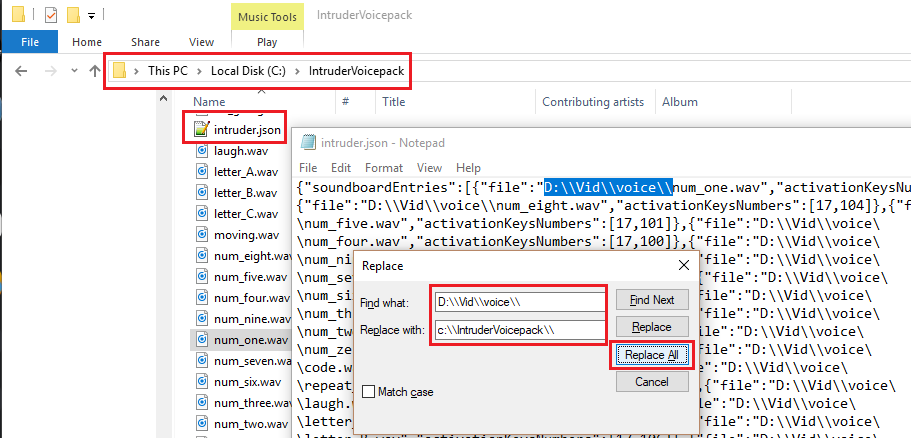Click the Find Next button
911x438 pixels.
pyautogui.click(x=652, y=300)
